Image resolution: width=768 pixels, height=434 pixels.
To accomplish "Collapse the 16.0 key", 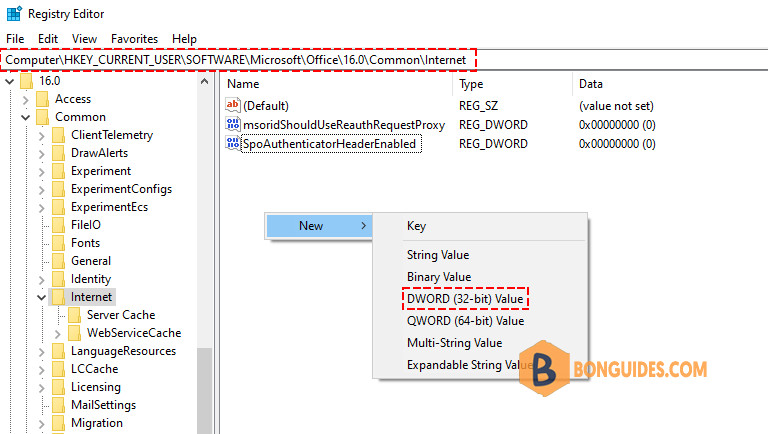I will [10, 81].
